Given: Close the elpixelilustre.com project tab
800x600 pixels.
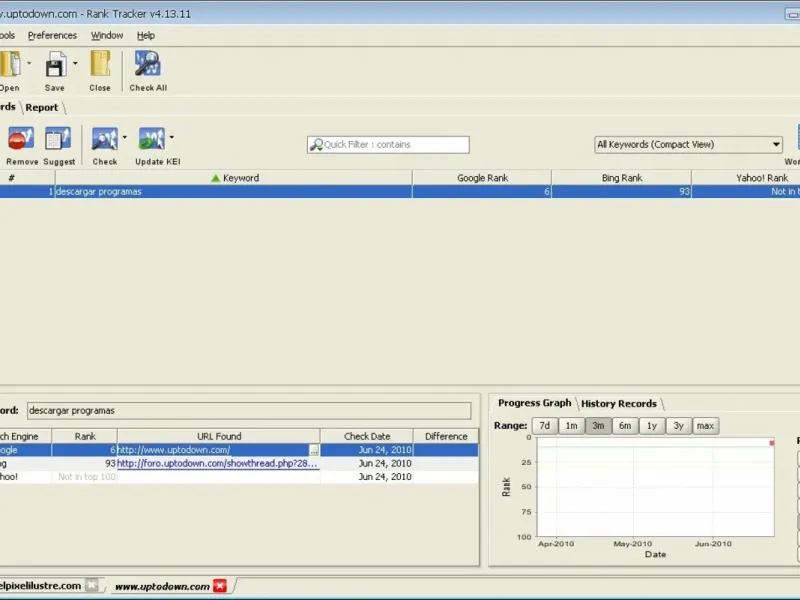Looking at the screenshot, I should click(92, 585).
